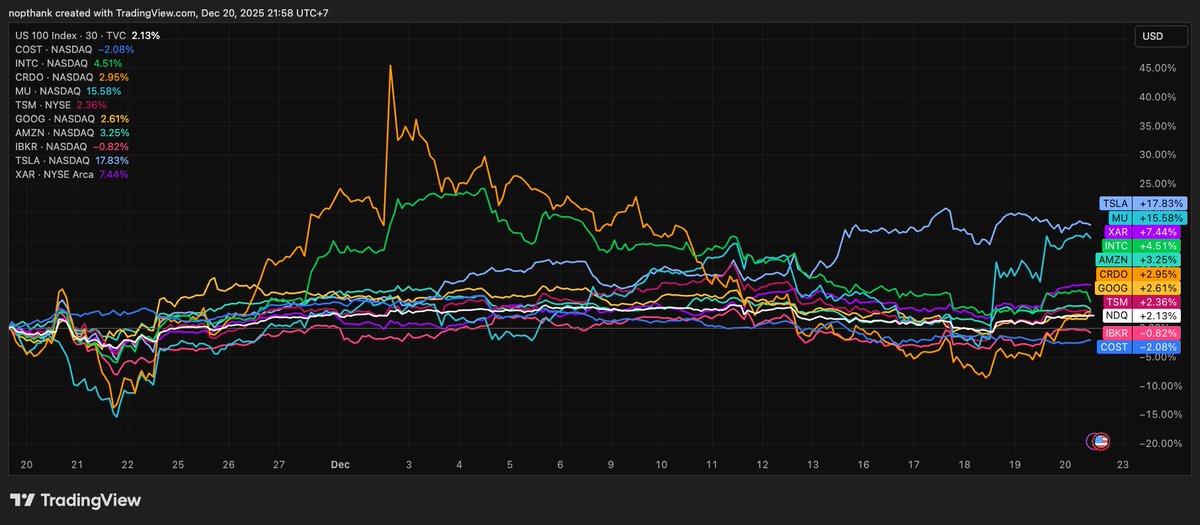Click the AMZN +3.25% price scale label

point(1137,259)
